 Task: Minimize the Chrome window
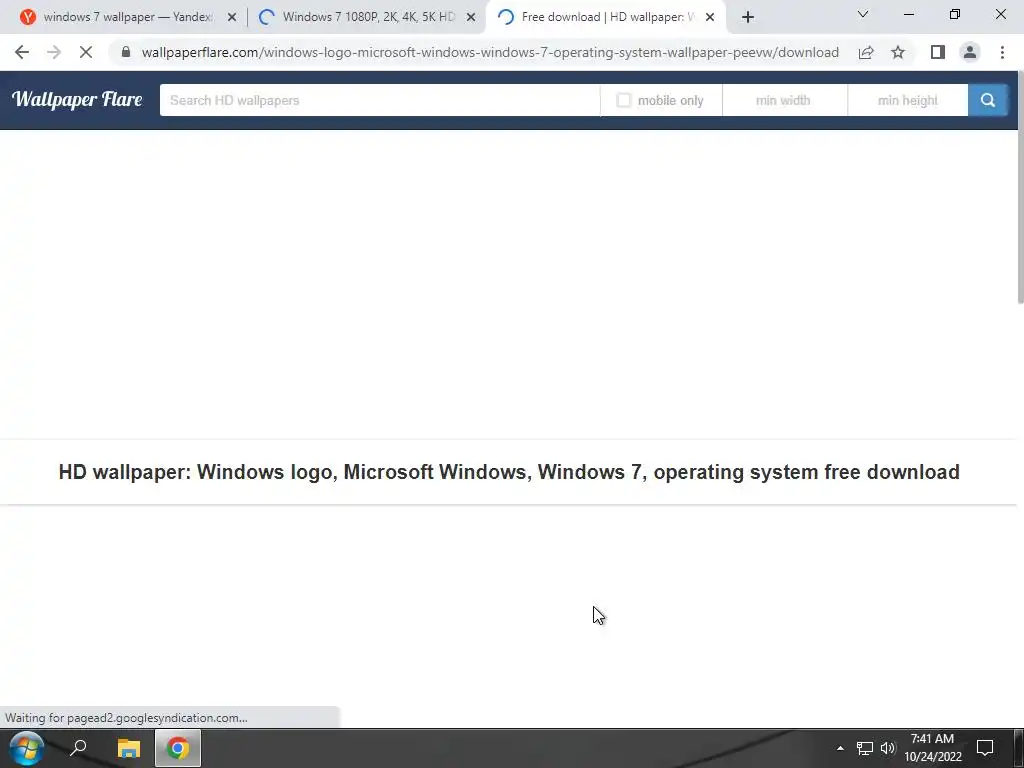pyautogui.click(x=908, y=14)
